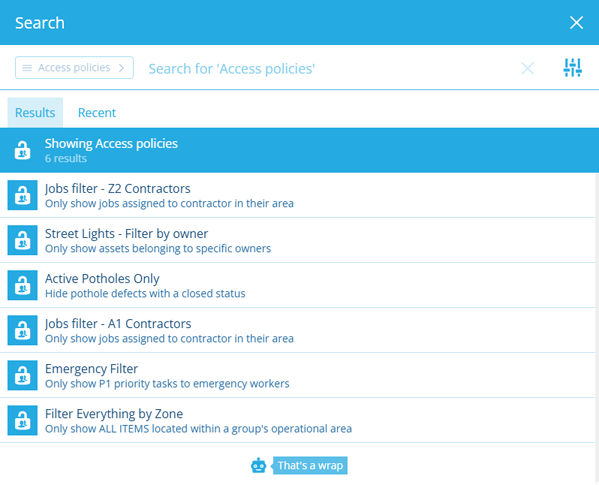599x485 pixels.
Task: Clear the search field with the X icon
Action: pos(528,68)
